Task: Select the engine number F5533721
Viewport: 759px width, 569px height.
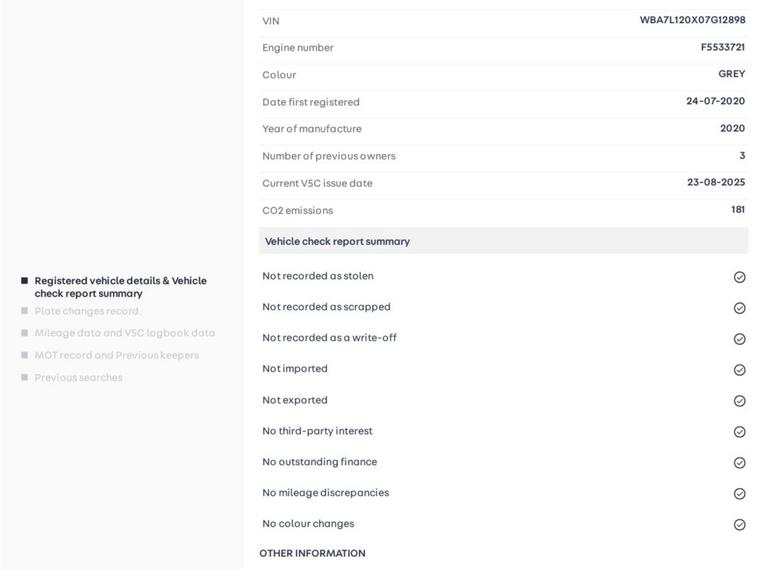Action: [x=722, y=47]
